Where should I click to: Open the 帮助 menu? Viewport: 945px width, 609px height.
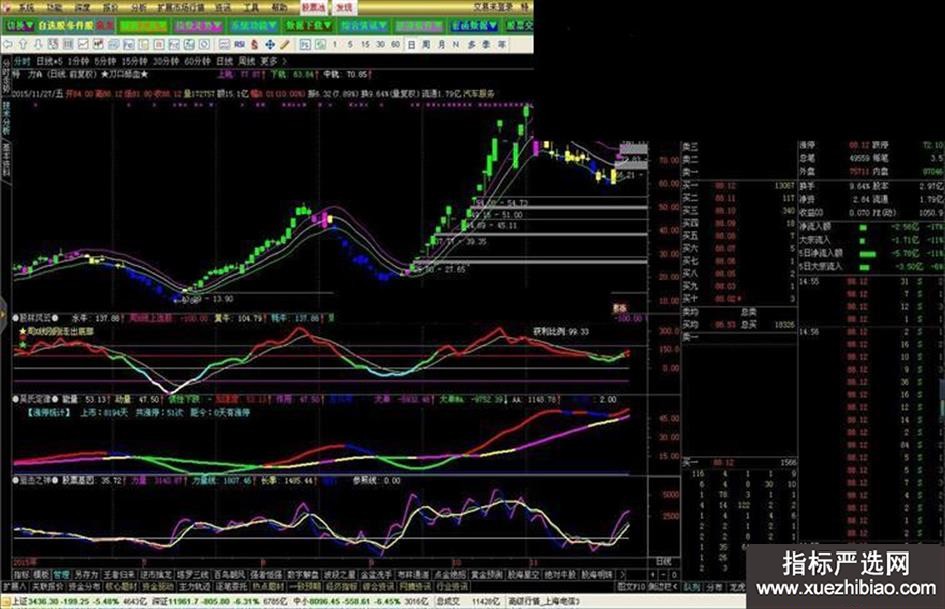(279, 8)
